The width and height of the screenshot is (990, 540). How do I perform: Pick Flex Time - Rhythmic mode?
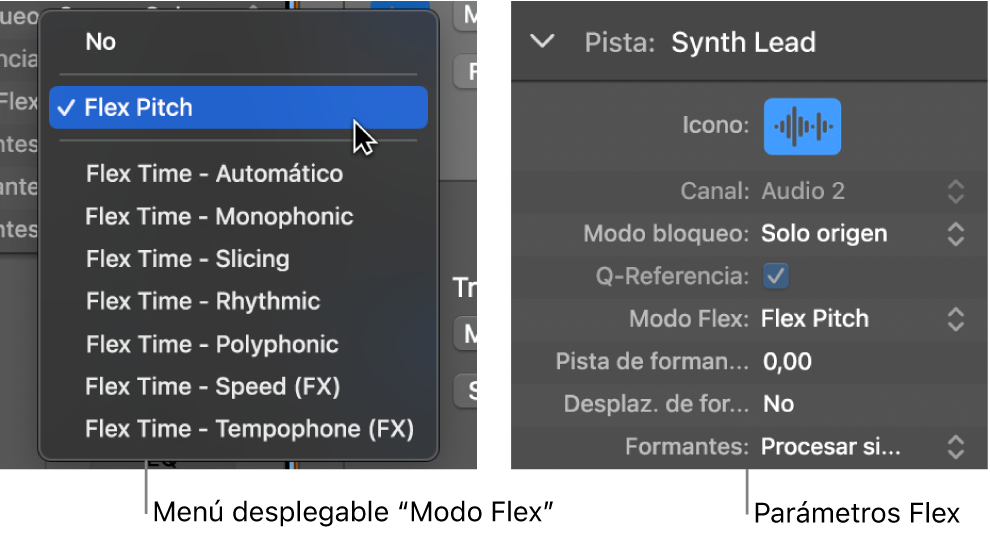click(203, 301)
